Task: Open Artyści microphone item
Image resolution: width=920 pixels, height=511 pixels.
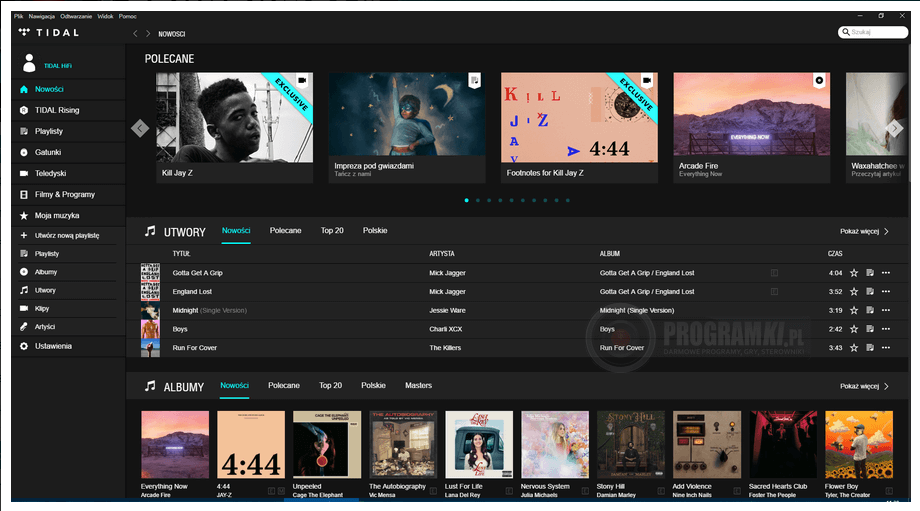Action: (24, 327)
